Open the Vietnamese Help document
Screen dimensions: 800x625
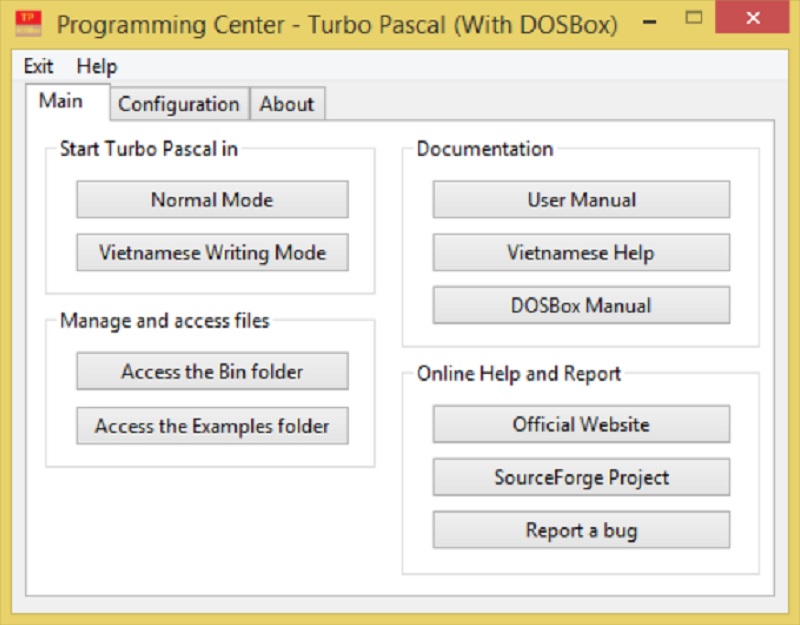tap(581, 253)
